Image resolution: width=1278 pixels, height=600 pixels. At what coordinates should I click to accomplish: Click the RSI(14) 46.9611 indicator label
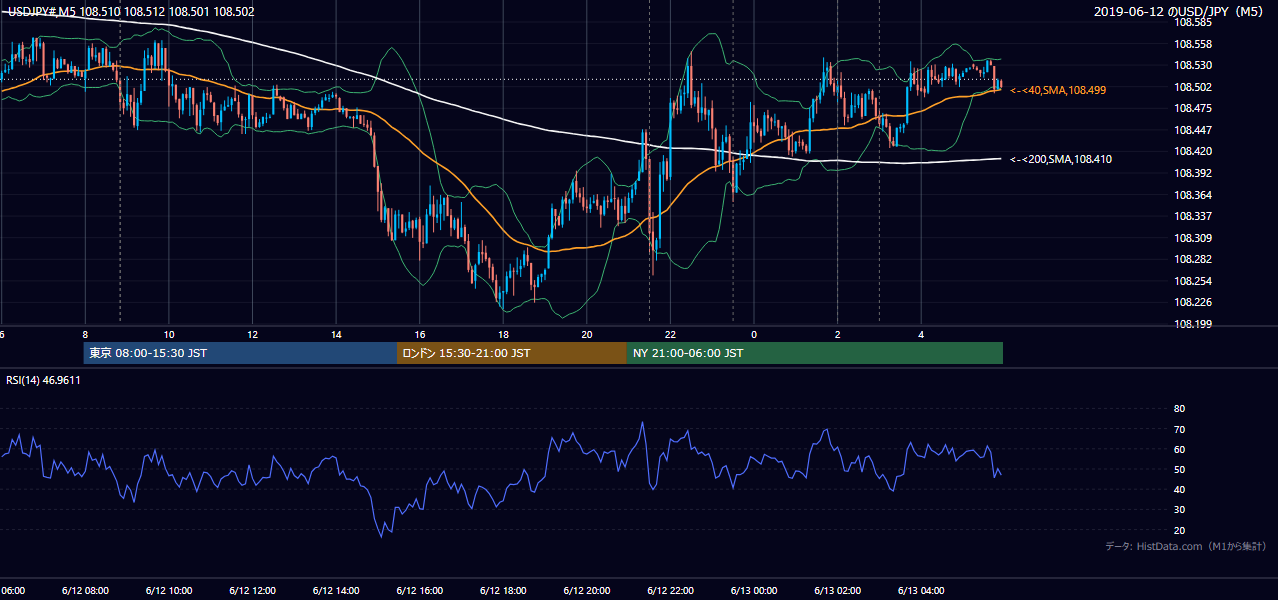[44, 380]
